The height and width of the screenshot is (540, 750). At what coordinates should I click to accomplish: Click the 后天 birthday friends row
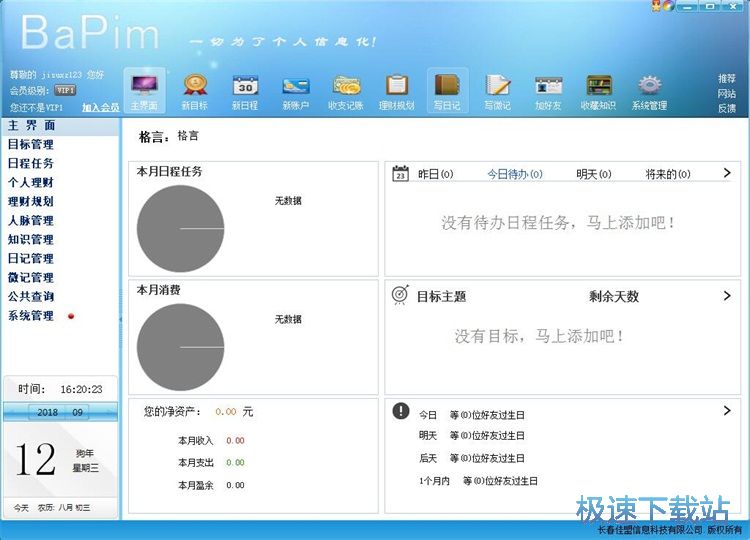coord(472,458)
